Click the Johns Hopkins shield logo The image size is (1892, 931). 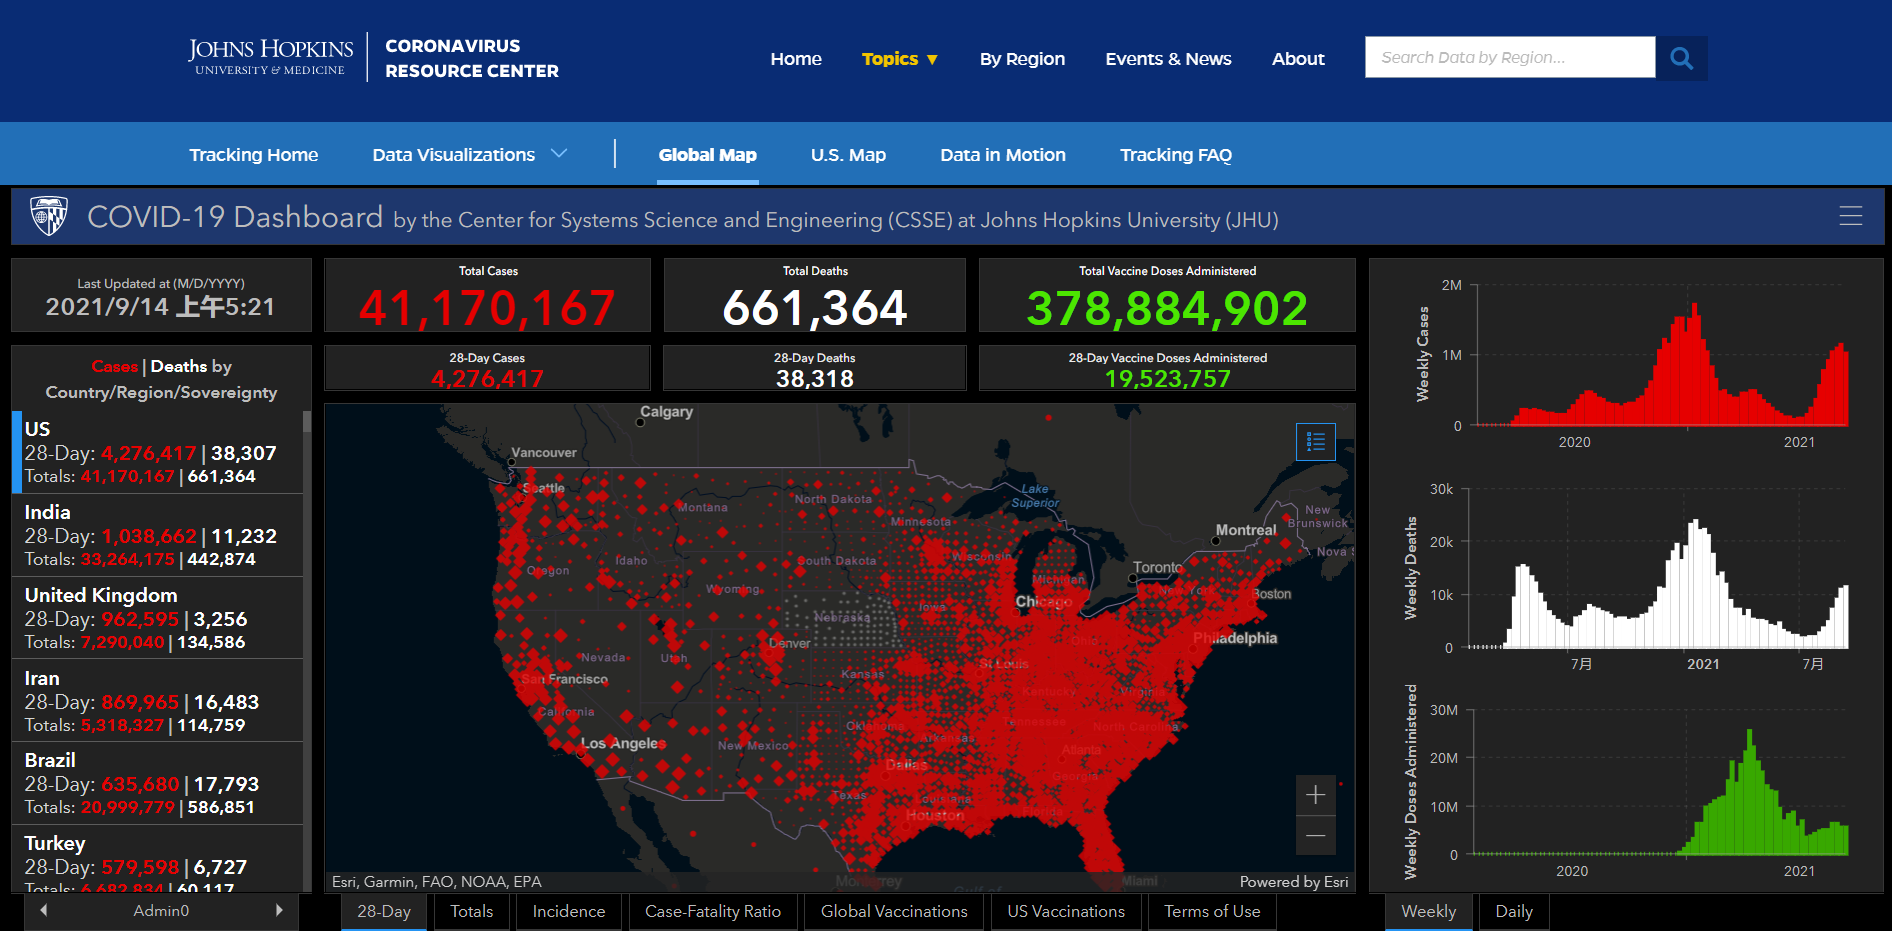[49, 216]
